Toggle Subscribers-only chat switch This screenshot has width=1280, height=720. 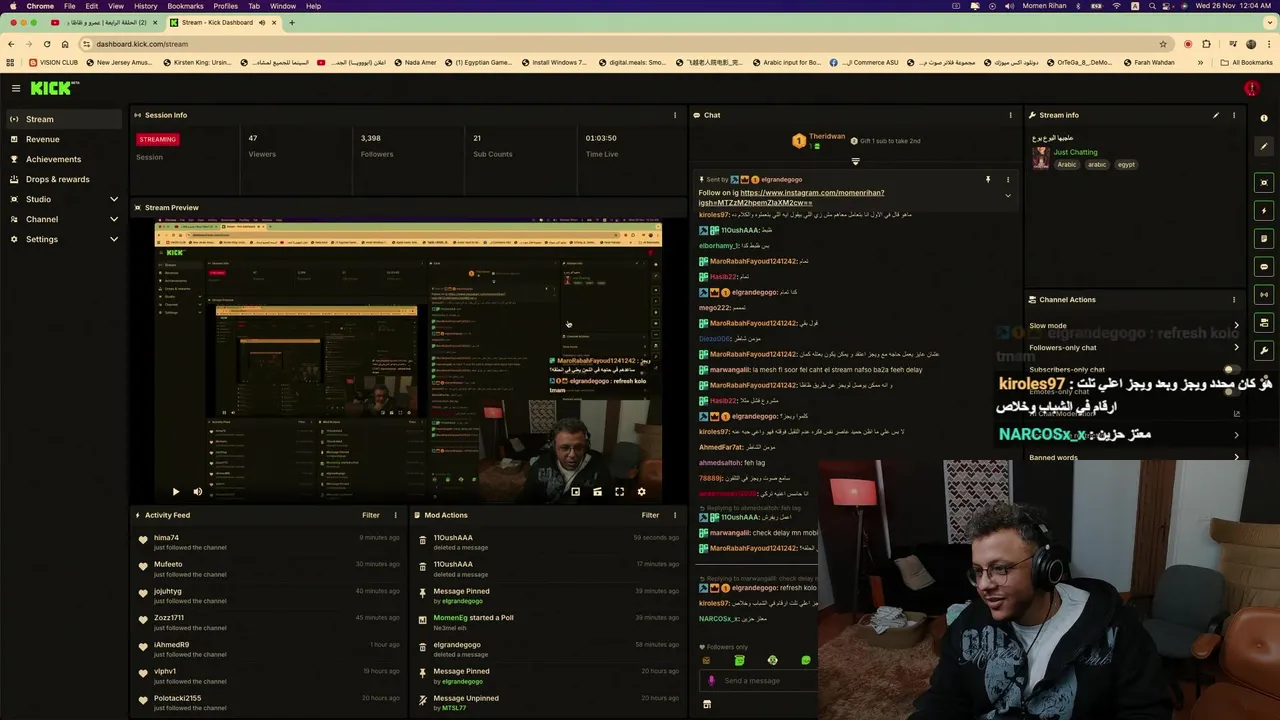(x=1232, y=370)
